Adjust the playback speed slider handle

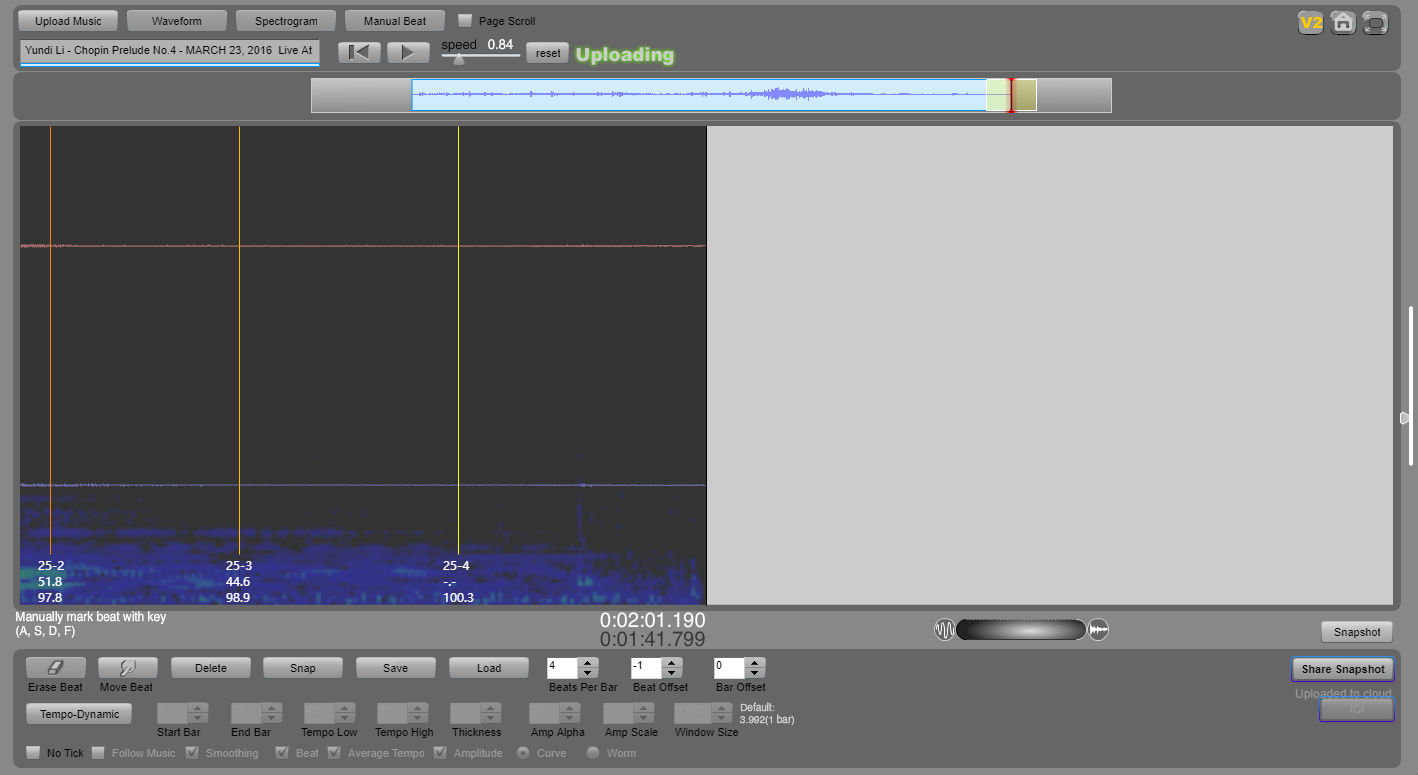[458, 59]
